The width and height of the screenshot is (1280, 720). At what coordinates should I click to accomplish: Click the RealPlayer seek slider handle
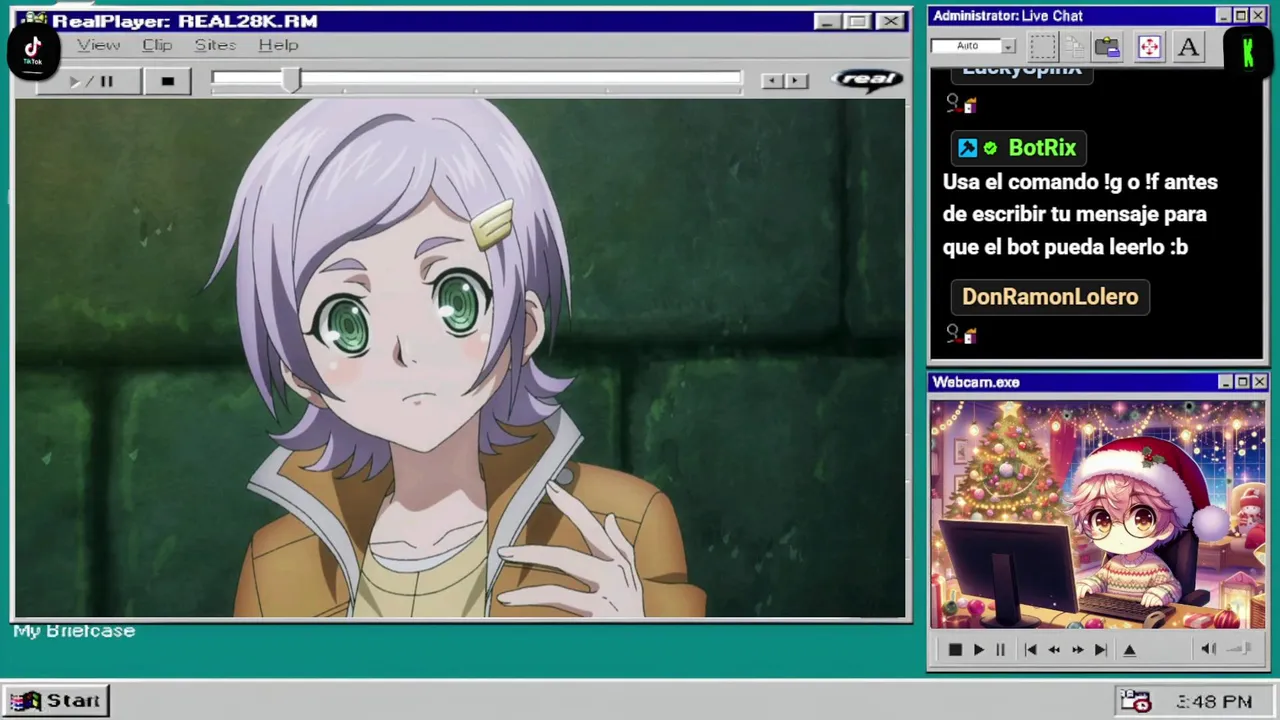291,81
